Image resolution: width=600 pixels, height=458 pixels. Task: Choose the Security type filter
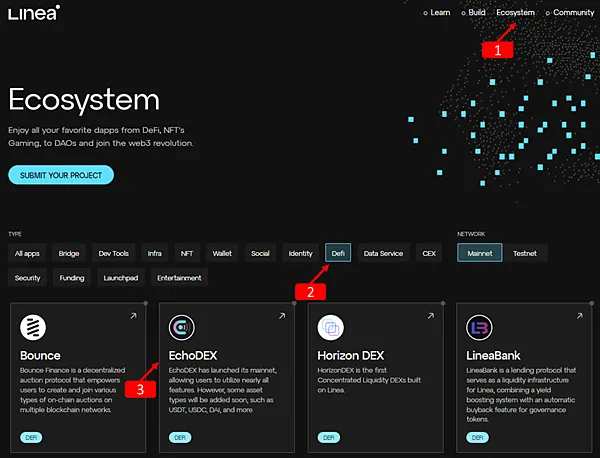[x=27, y=278]
